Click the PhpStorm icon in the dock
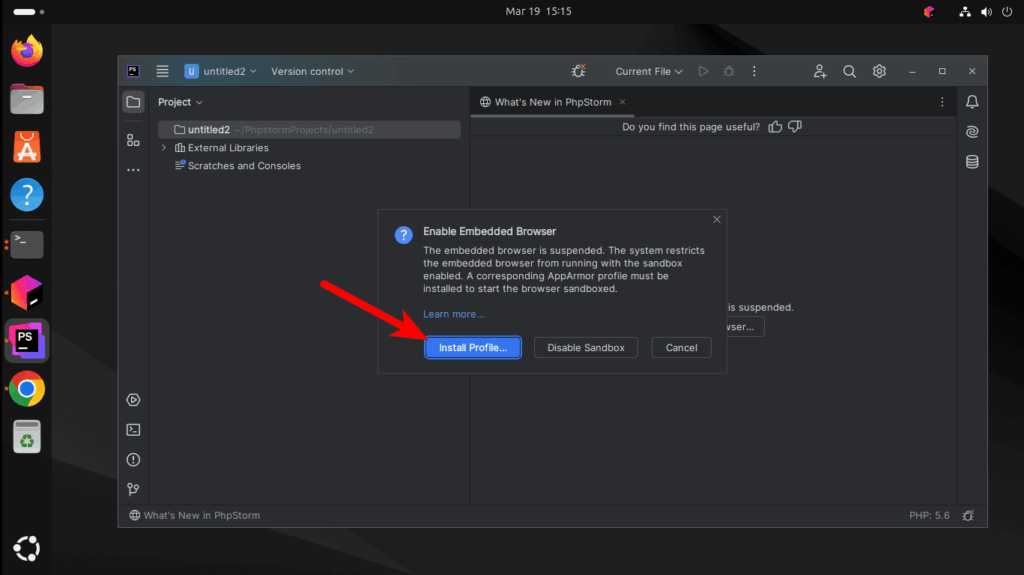 27,340
